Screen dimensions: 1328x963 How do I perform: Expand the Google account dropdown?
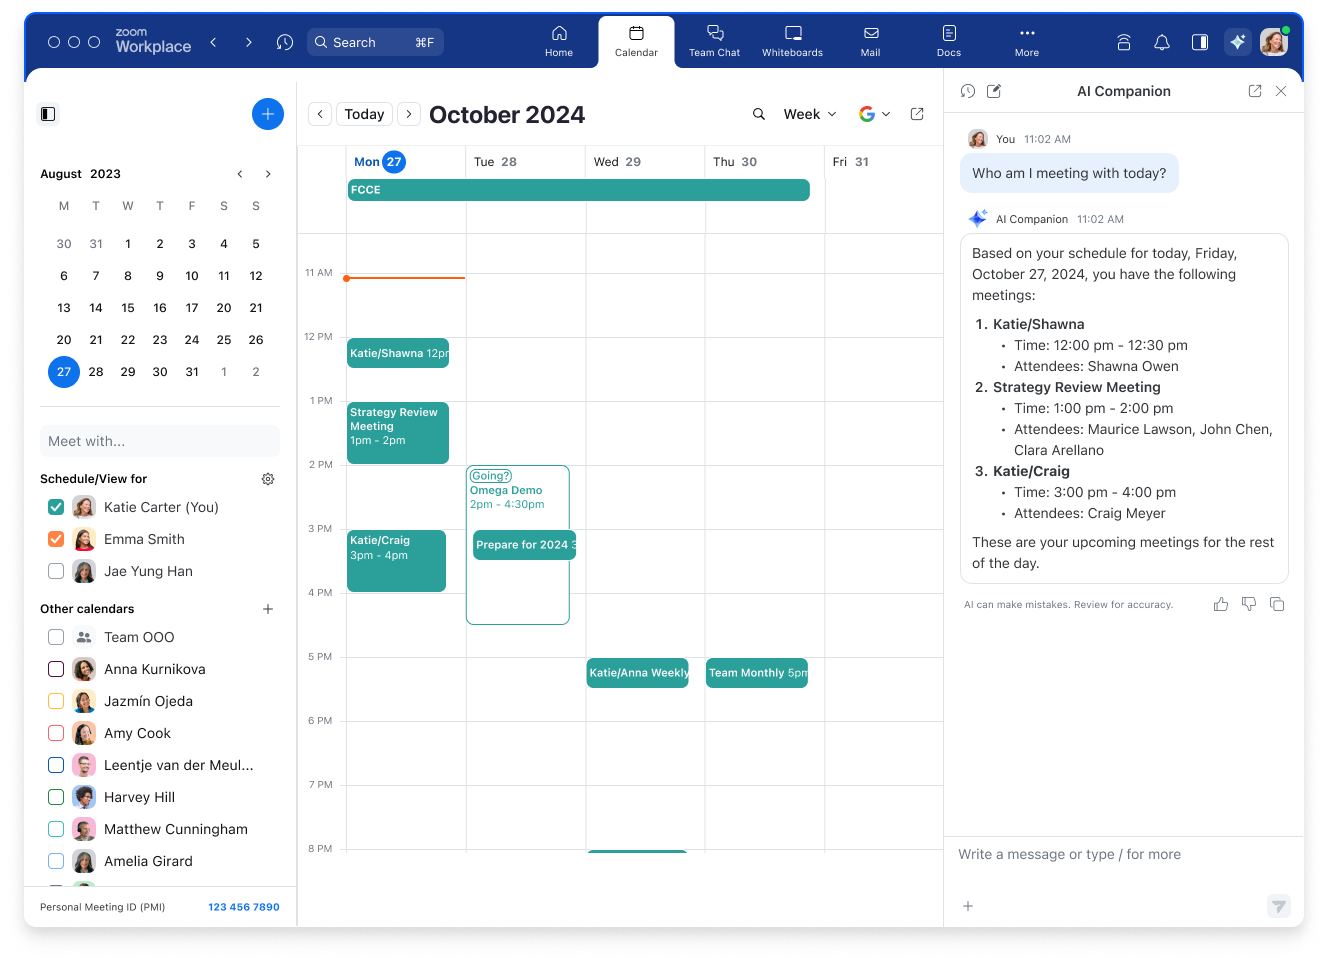[874, 114]
